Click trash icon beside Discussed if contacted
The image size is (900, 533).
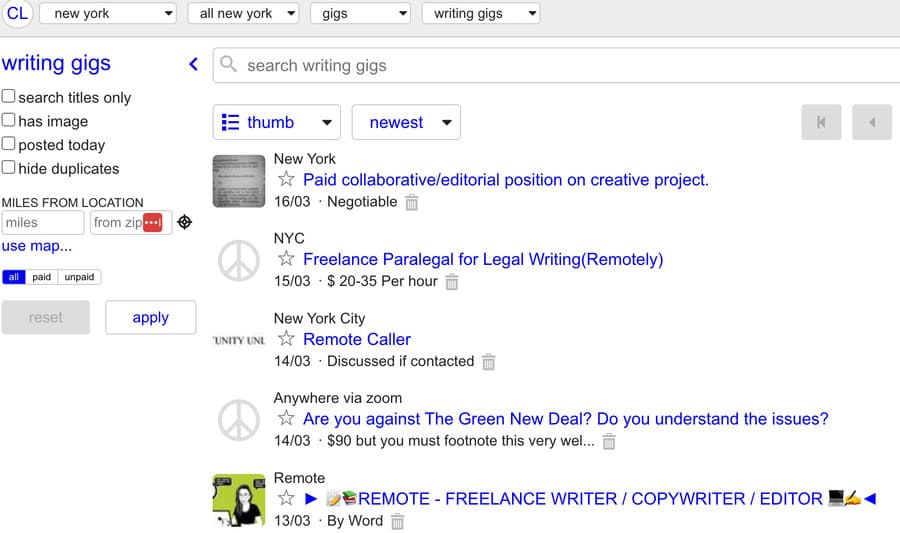pyautogui.click(x=488, y=362)
